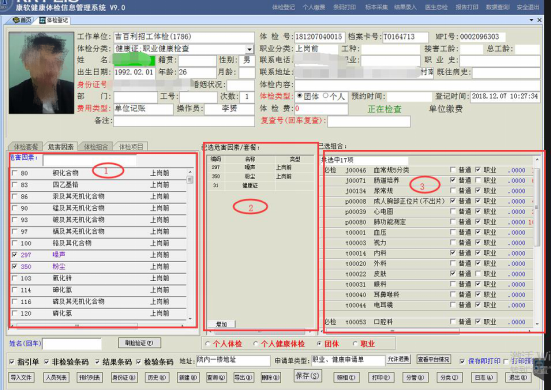Click the 保存(S) button
Image resolution: width=552 pixels, height=391 pixels.
(x=307, y=376)
